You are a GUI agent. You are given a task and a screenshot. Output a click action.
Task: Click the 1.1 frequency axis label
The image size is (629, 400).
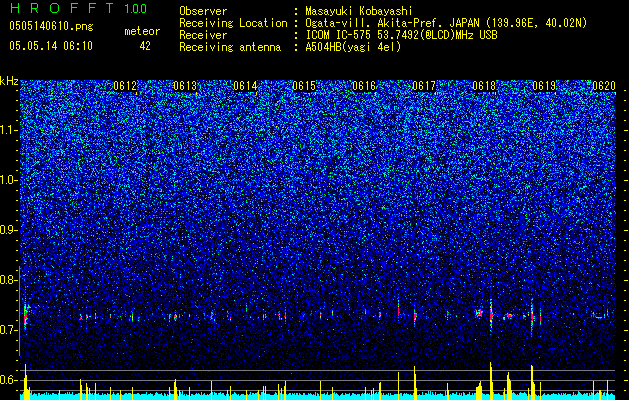(x=9, y=130)
